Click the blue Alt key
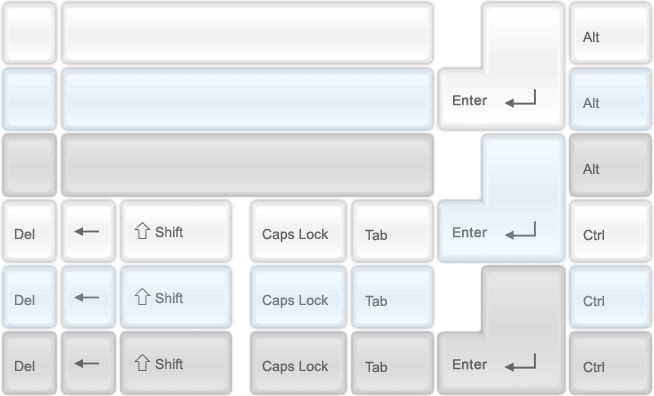 coord(610,99)
